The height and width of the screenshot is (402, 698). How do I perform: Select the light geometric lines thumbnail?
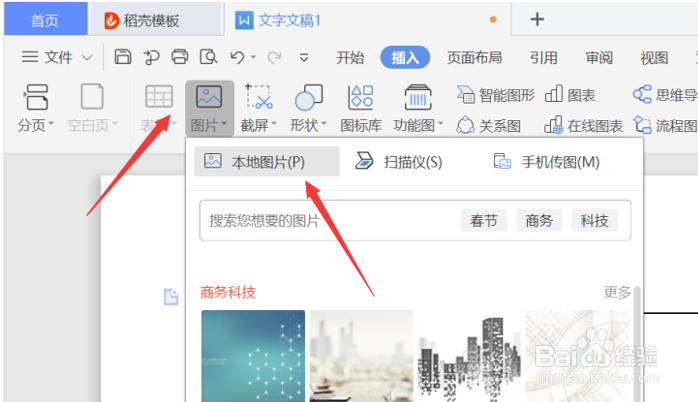[x=577, y=356]
